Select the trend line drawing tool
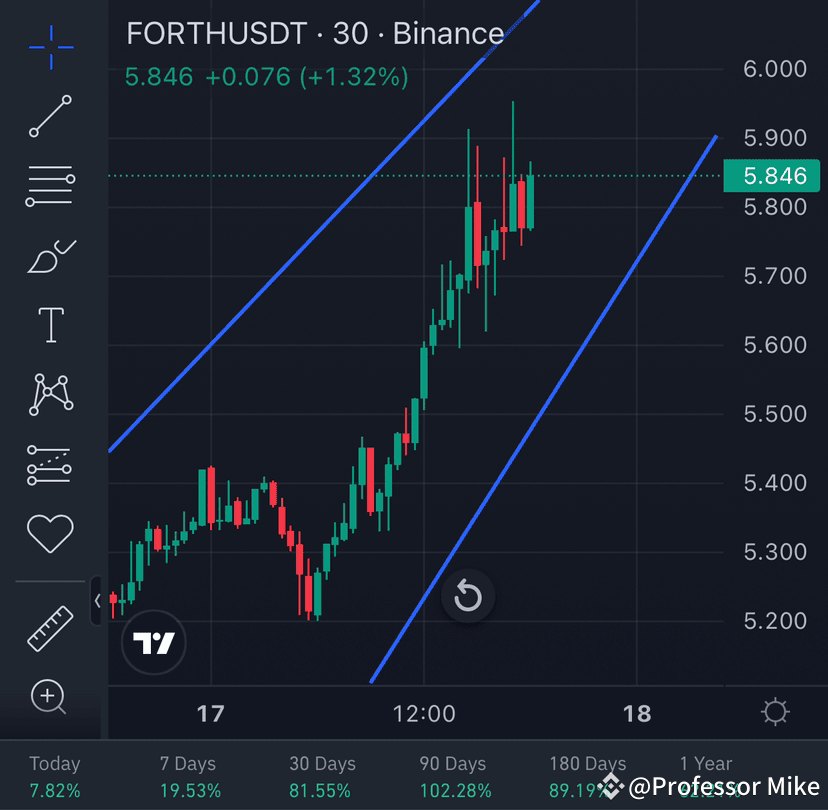Viewport: 828px width, 810px height. coord(50,116)
